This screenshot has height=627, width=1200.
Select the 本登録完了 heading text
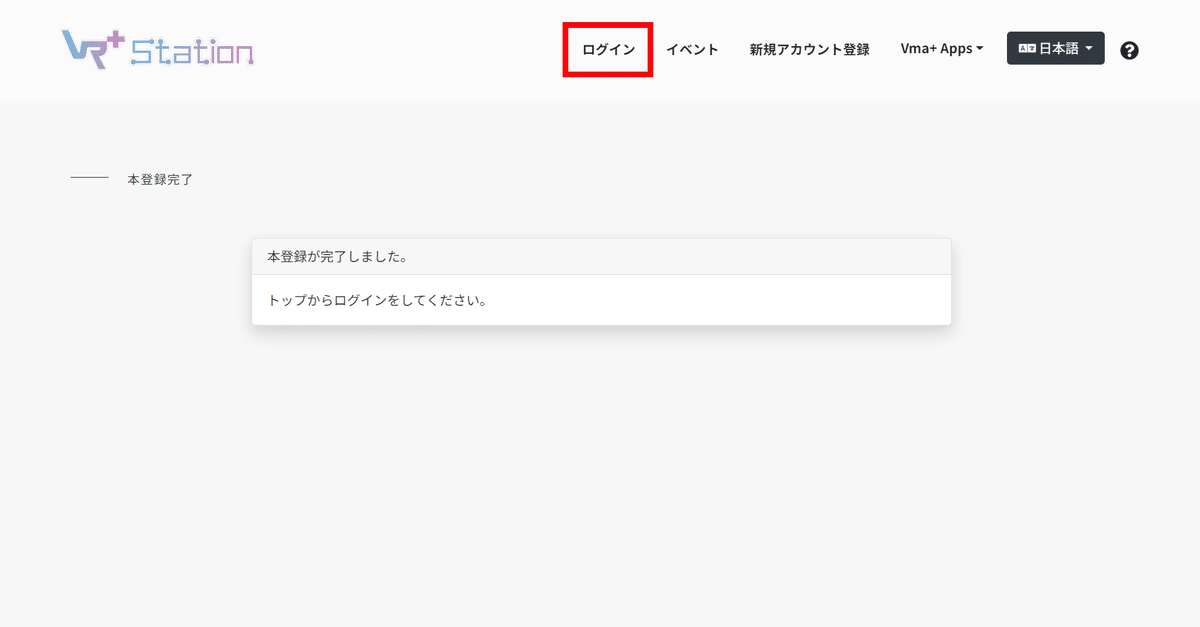point(160,180)
